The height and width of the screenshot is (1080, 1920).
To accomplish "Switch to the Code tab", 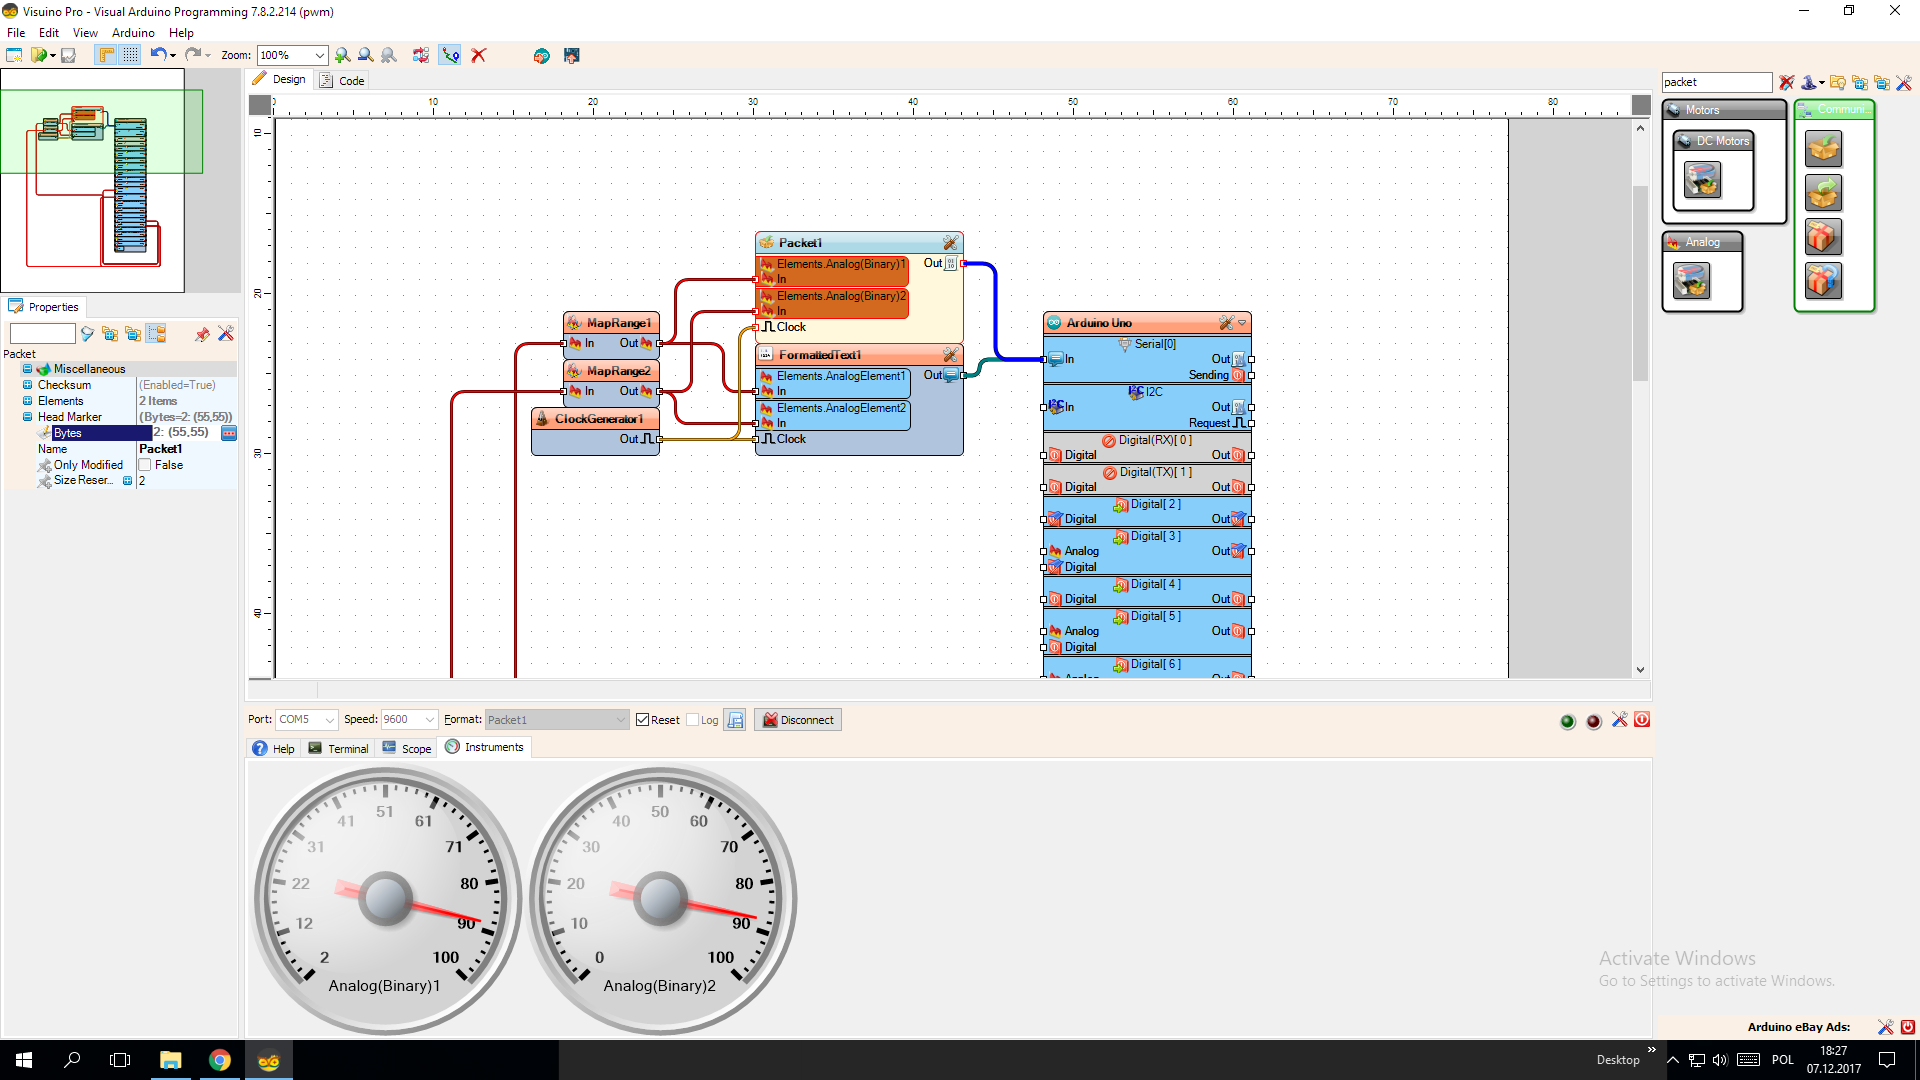I will click(x=342, y=80).
